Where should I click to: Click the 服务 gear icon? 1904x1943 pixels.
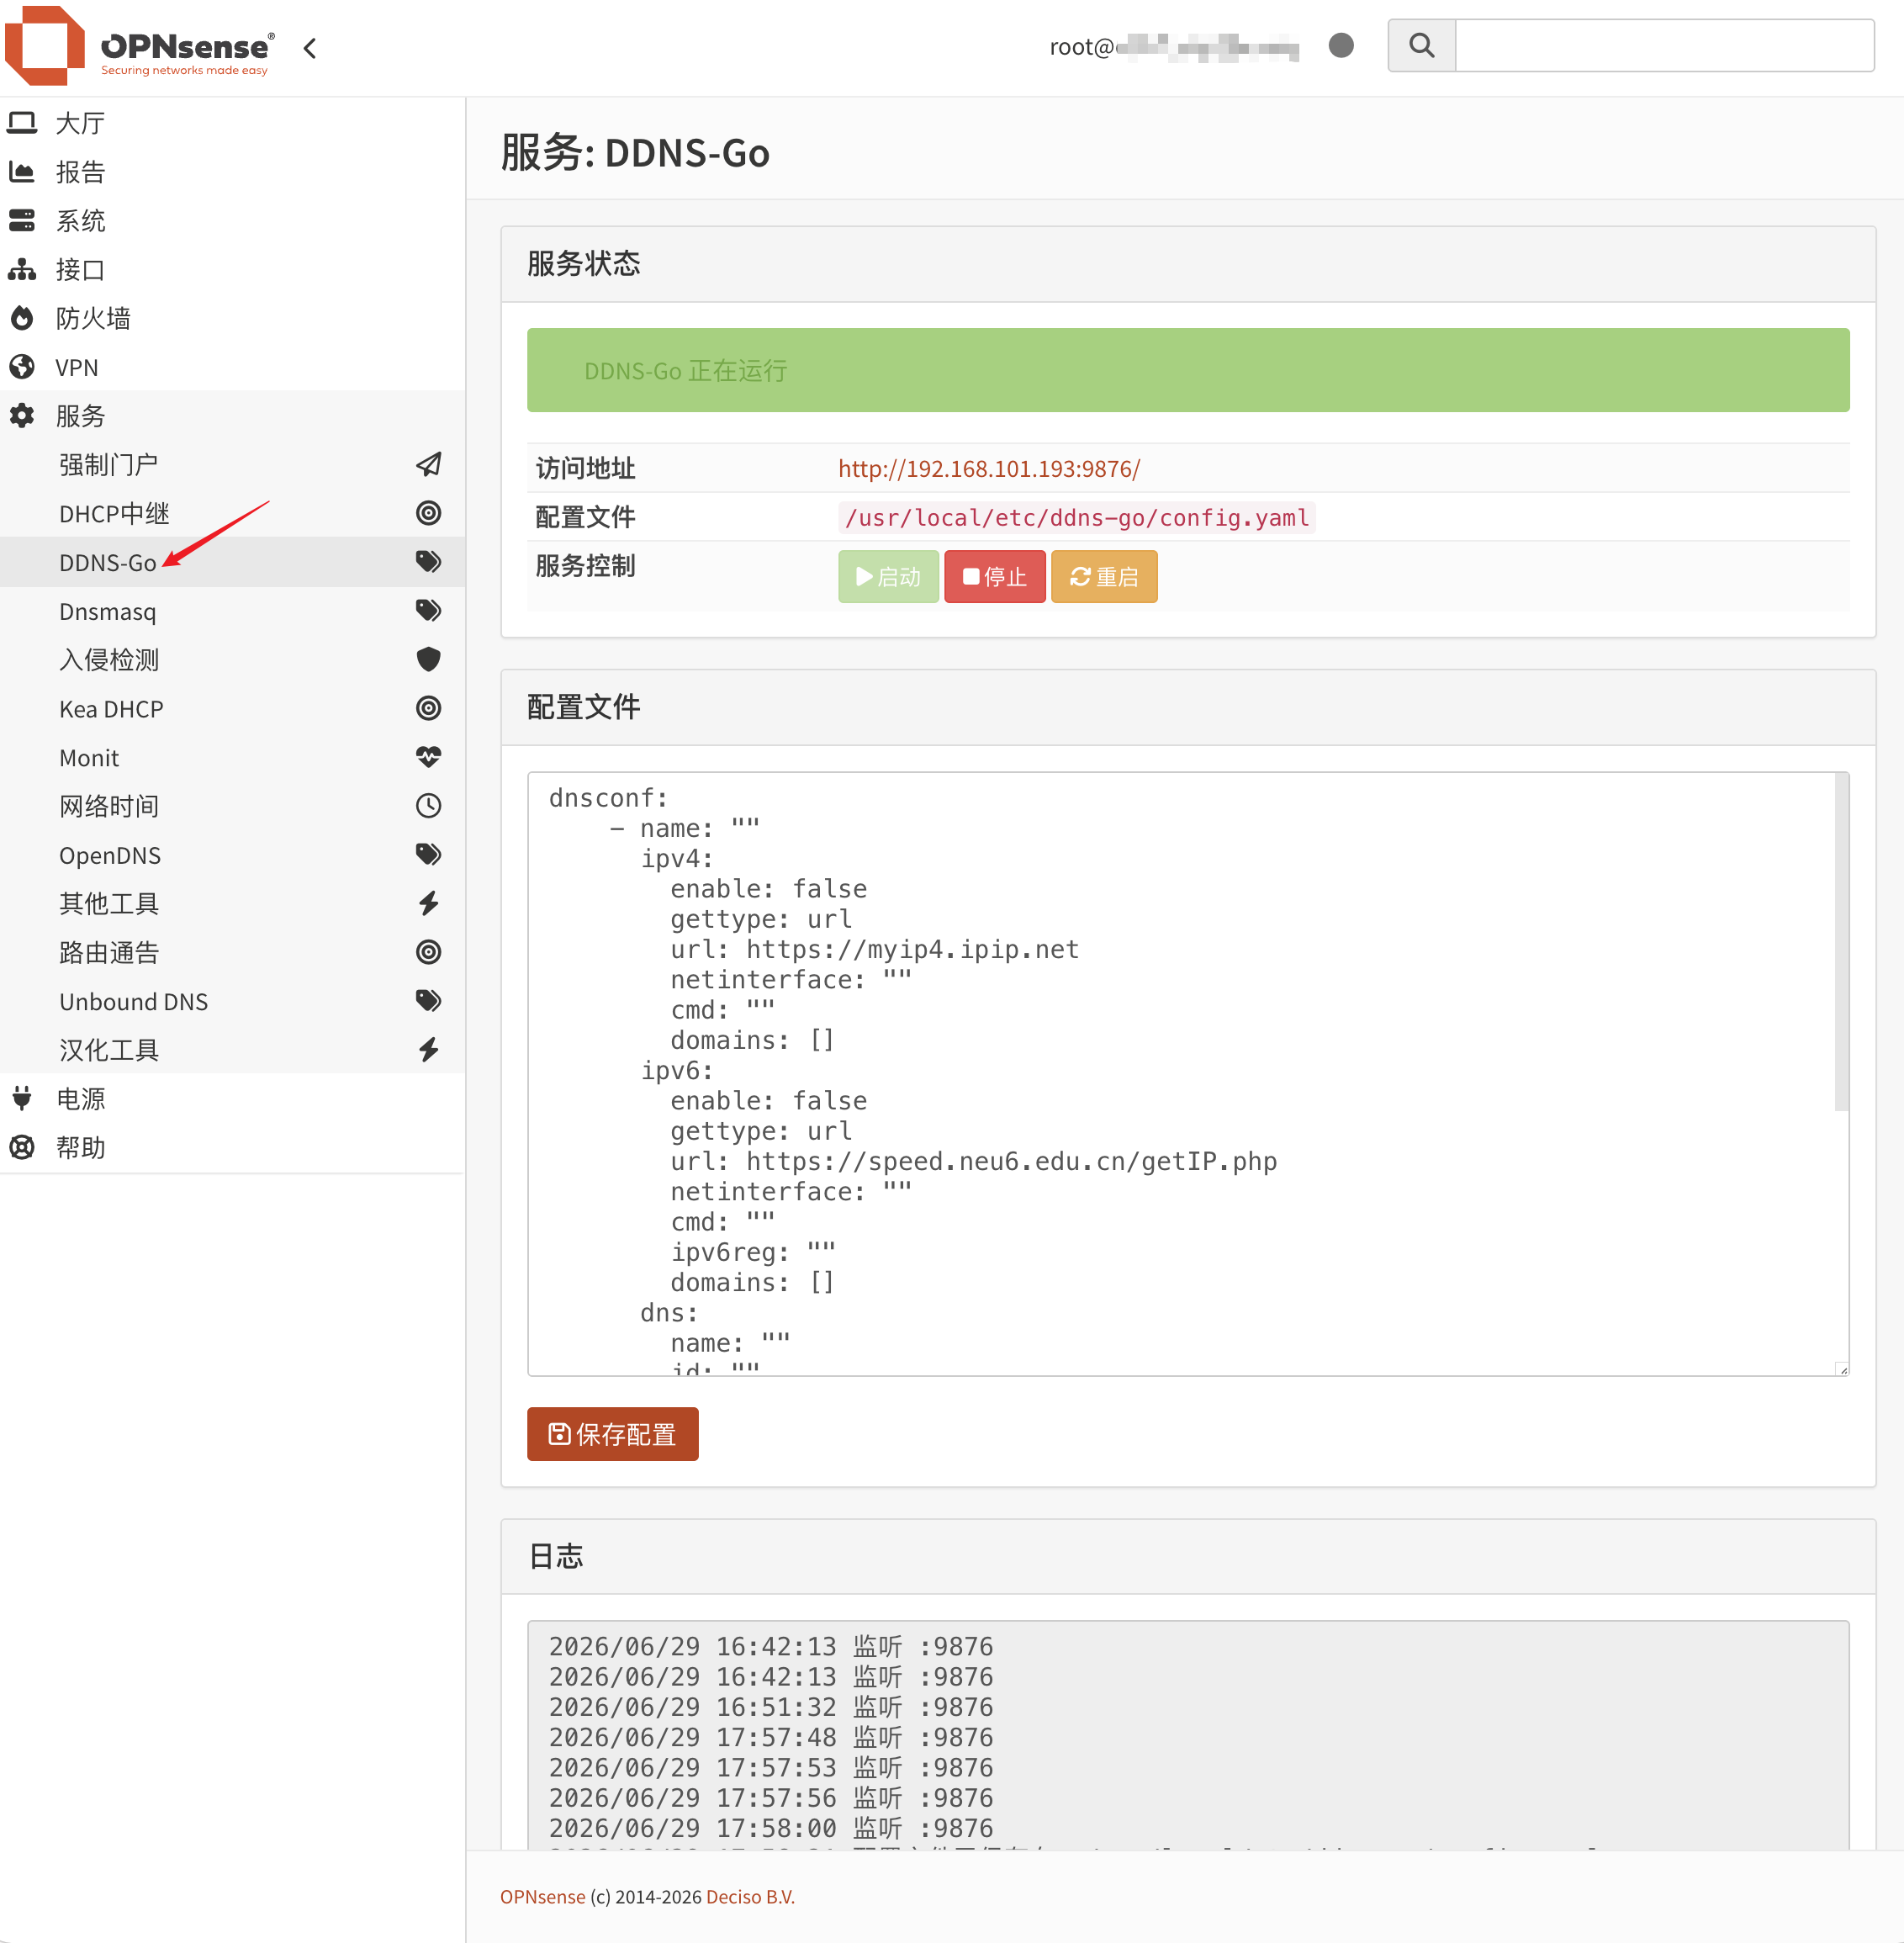pyautogui.click(x=22, y=416)
